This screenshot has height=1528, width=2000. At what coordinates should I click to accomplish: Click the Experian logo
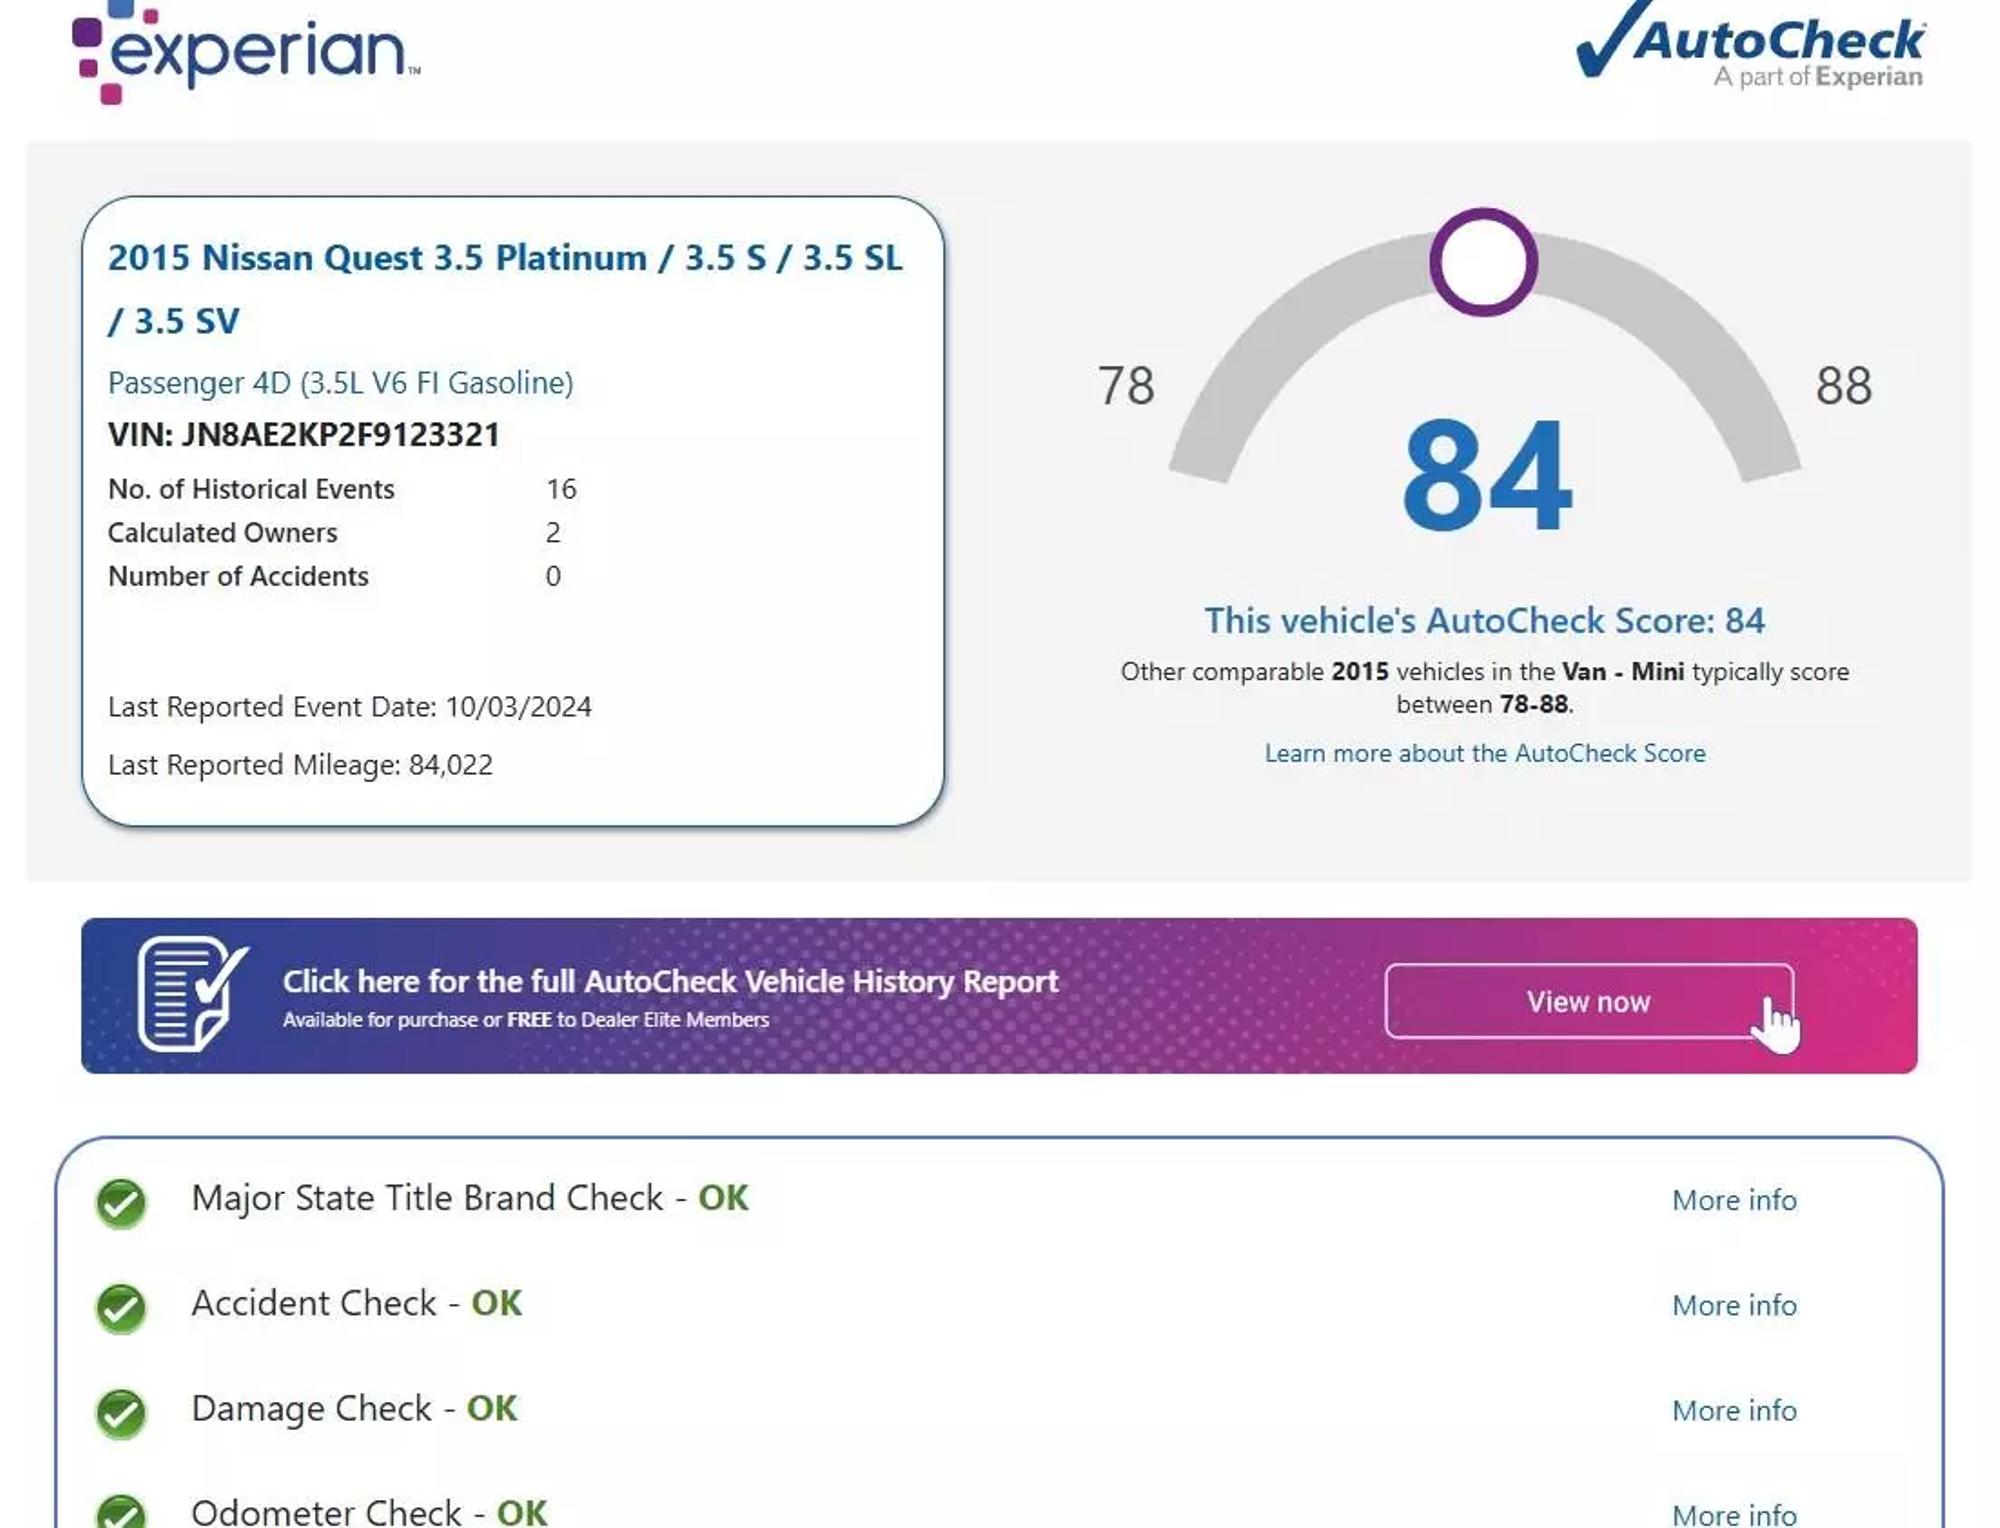click(246, 52)
